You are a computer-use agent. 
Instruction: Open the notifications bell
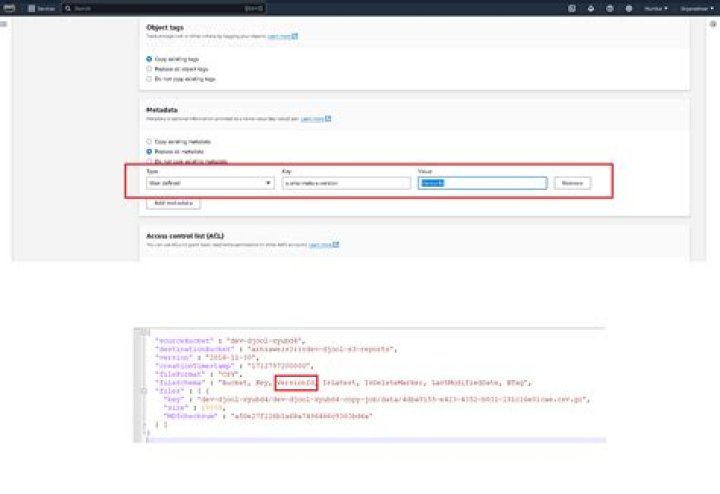[x=591, y=8]
